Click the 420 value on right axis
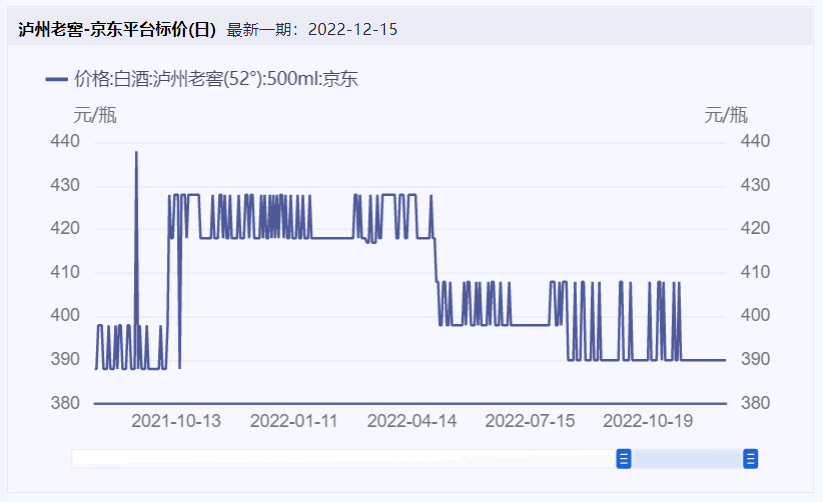This screenshot has width=823, height=502. pos(756,229)
